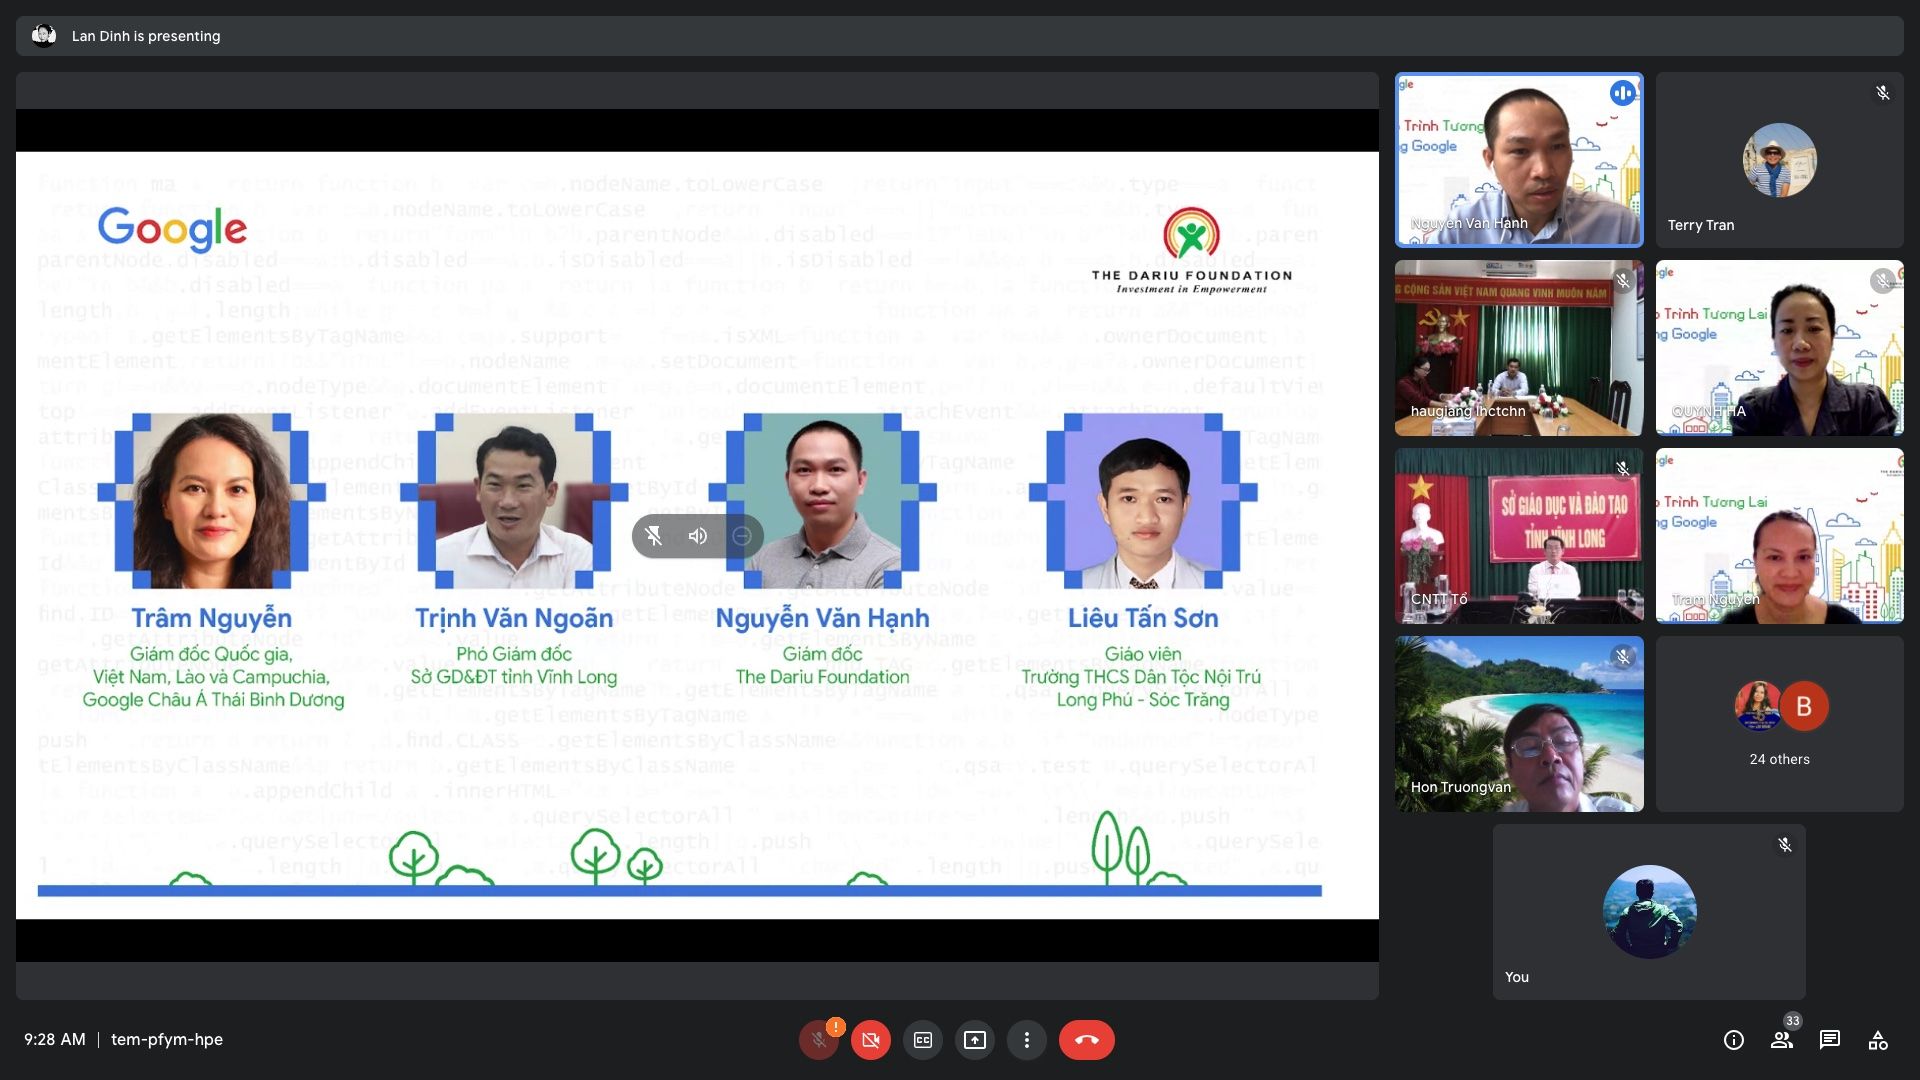1920x1080 pixels.
Task: Click participant count badge 33
Action: coord(1793,1022)
